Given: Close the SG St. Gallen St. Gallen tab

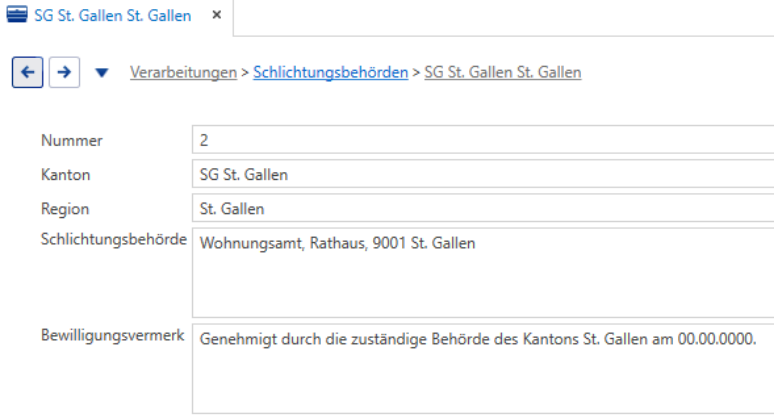Looking at the screenshot, I should 216,15.
